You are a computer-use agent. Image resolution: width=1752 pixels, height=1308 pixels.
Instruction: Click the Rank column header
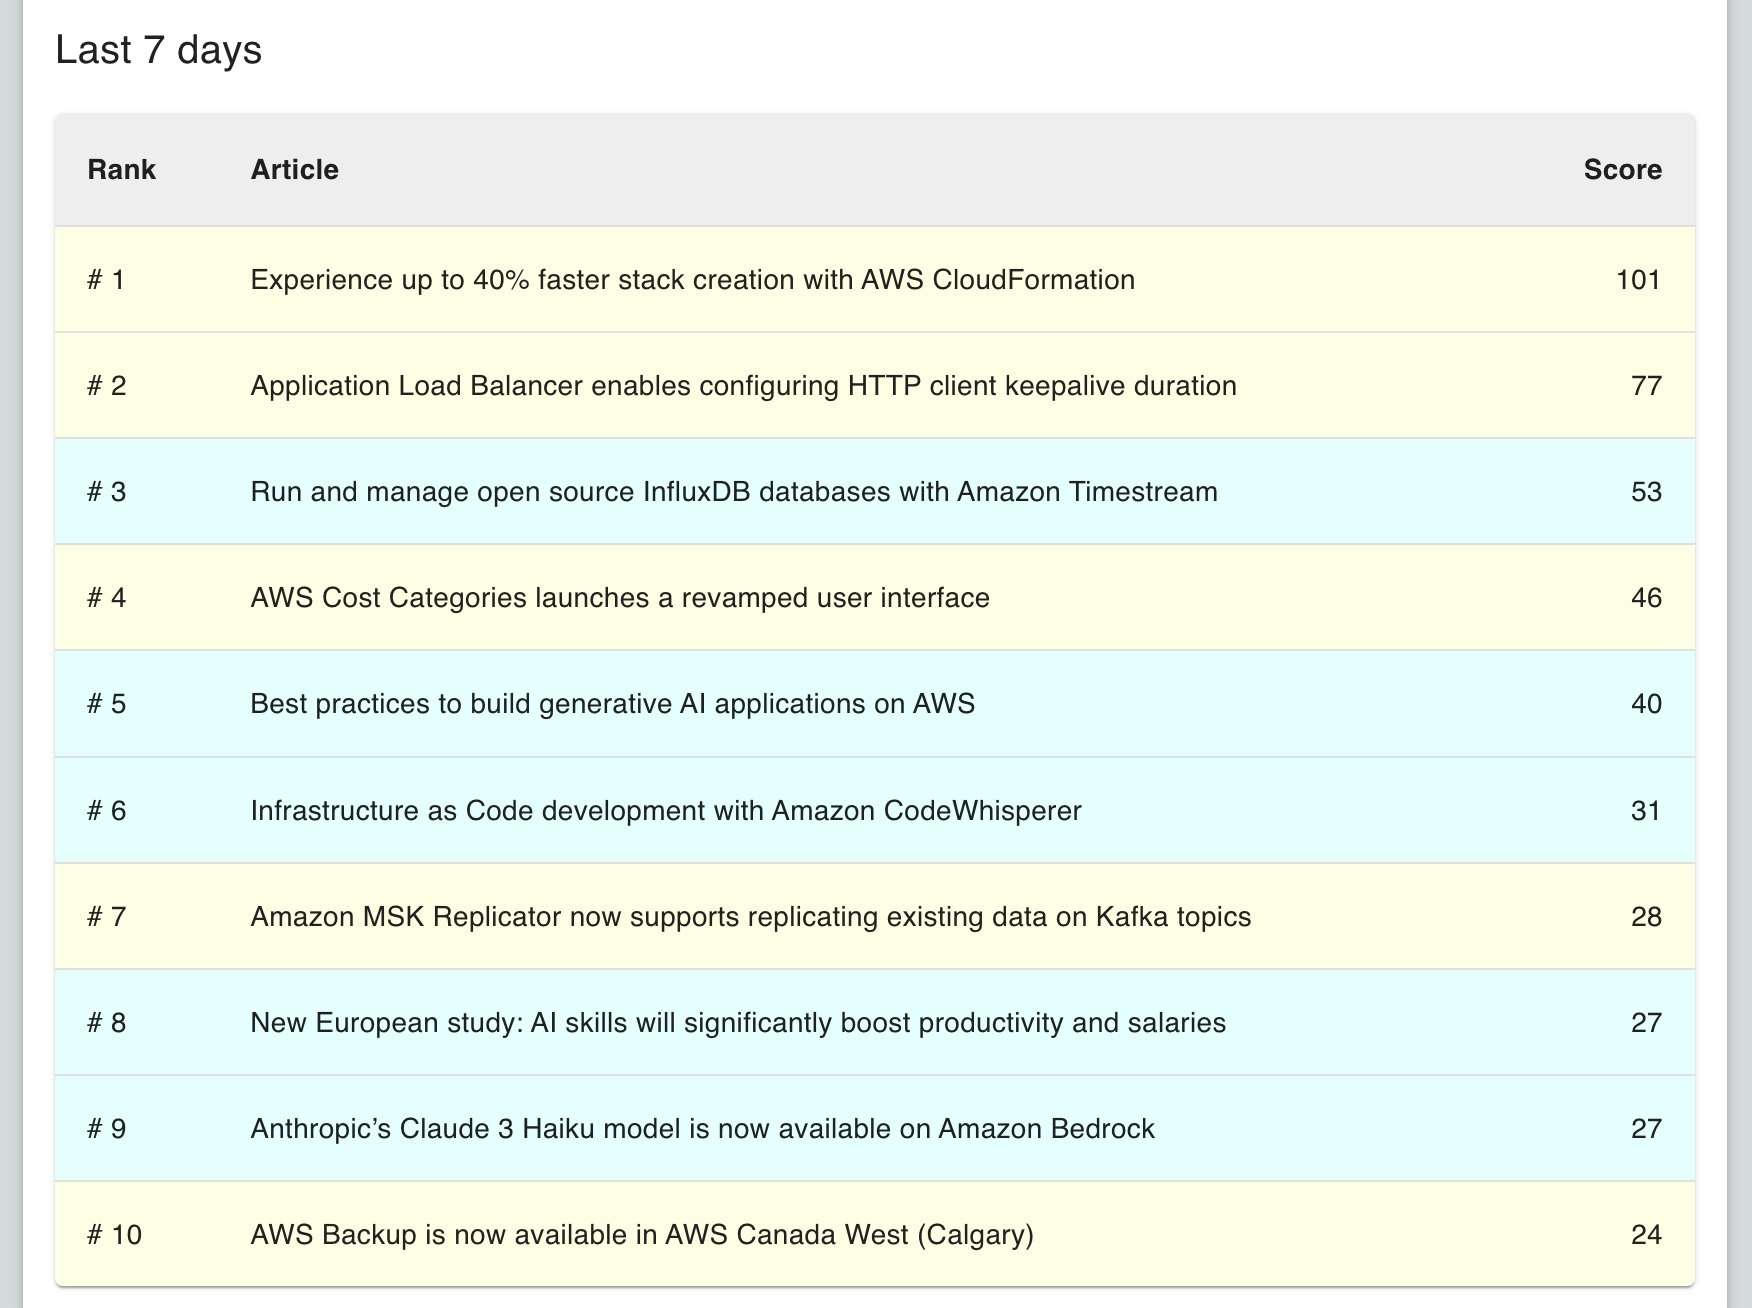coord(121,170)
